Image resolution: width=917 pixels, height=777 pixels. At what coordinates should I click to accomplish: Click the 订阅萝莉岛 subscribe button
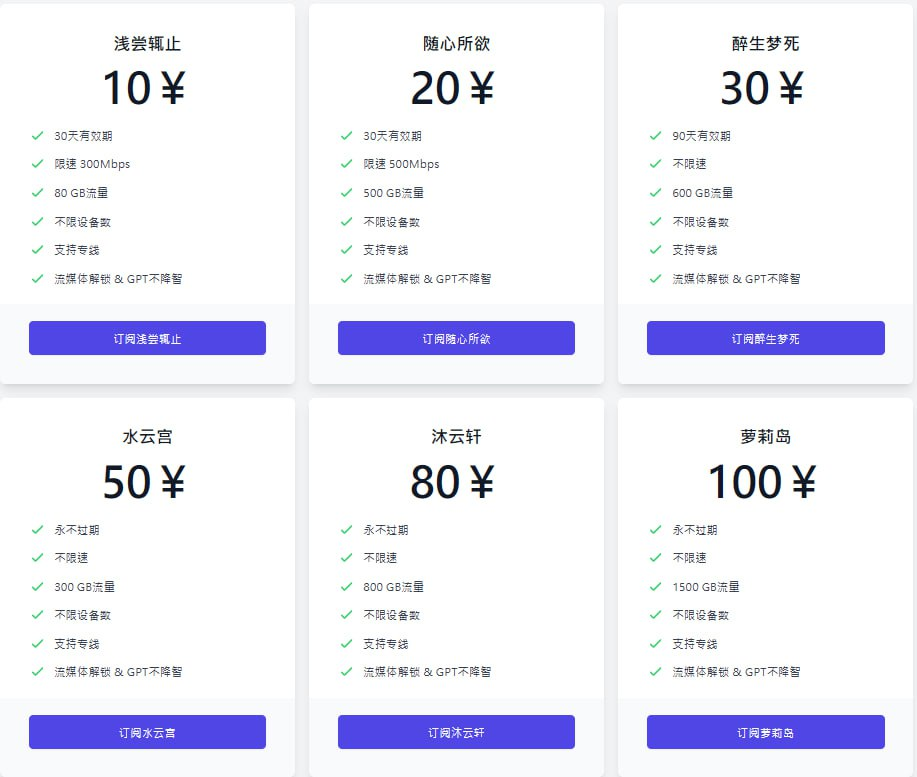click(x=765, y=731)
